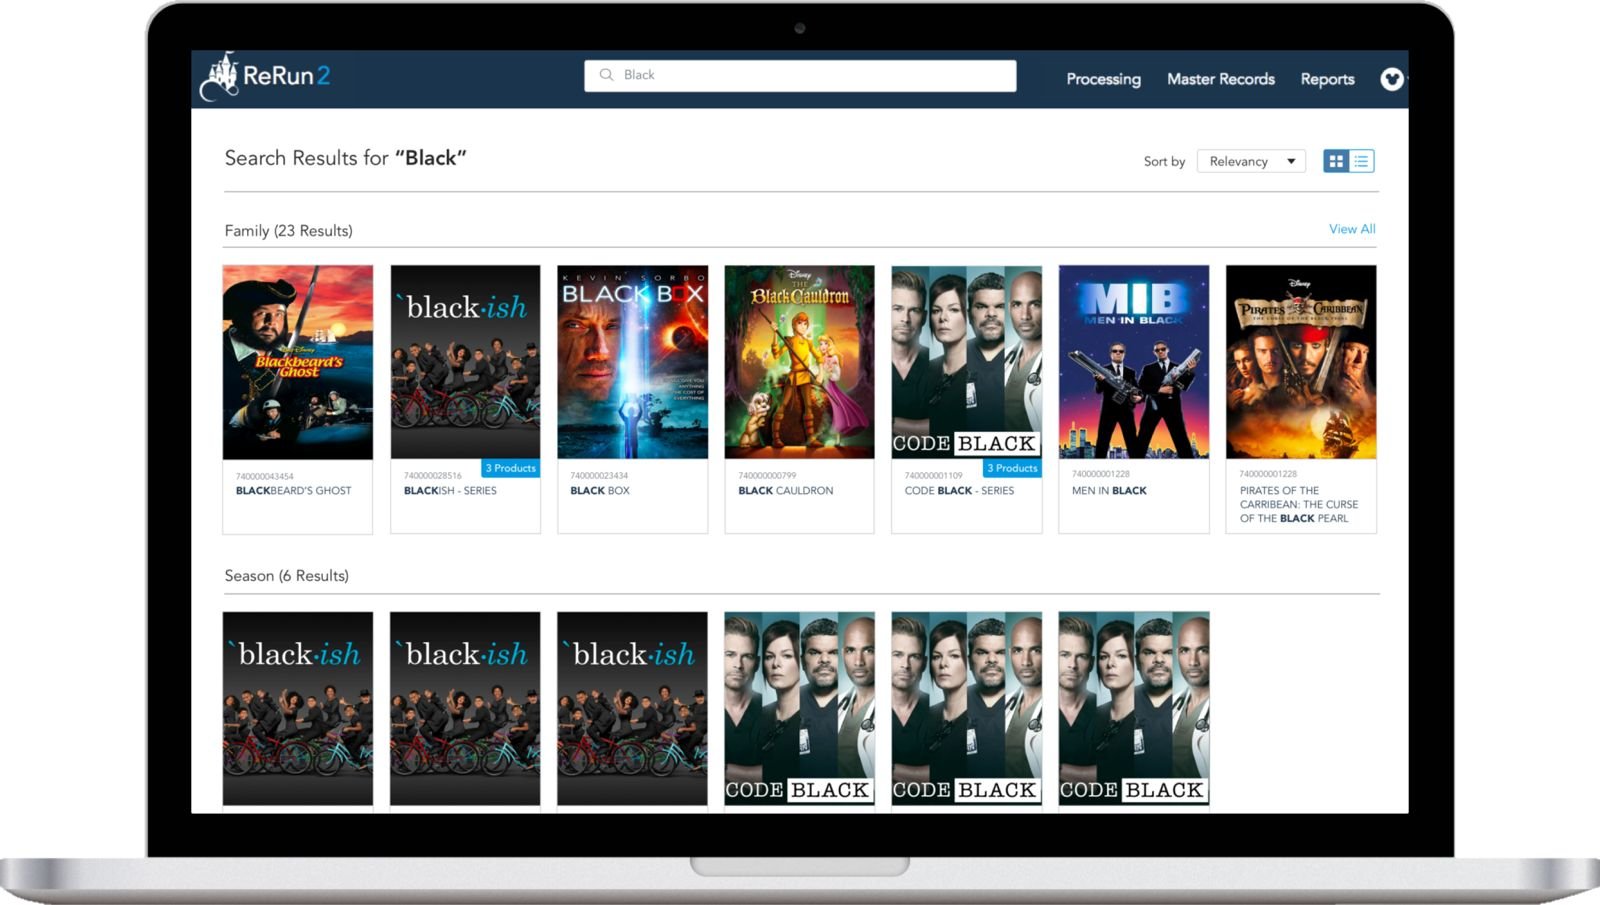1600x905 pixels.
Task: Click the "BLACKISH - SERIES" title text
Action: (450, 491)
